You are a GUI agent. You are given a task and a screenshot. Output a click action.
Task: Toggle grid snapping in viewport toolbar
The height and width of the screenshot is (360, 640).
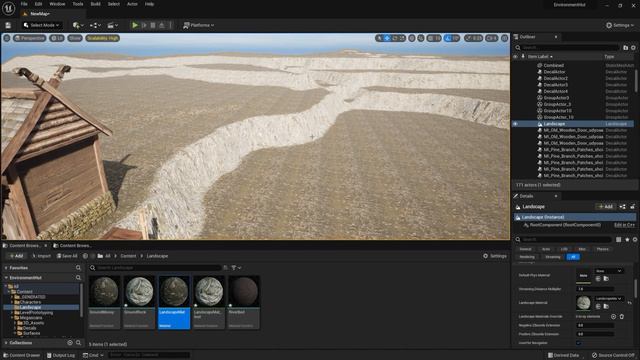[x=430, y=38]
